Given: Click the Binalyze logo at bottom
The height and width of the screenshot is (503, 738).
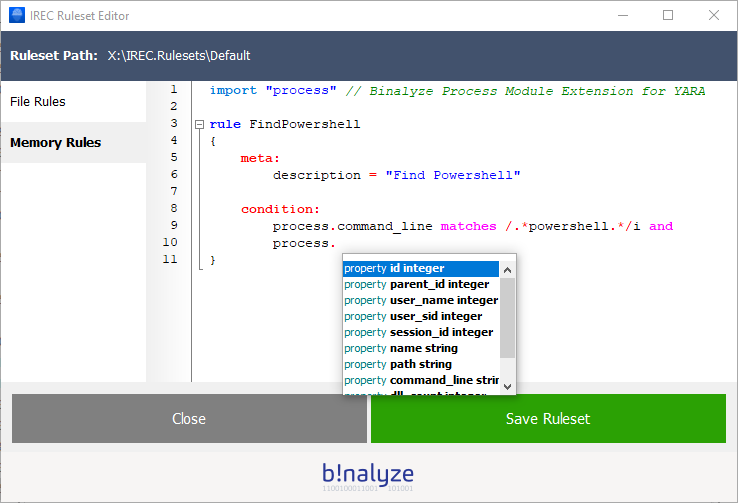Looking at the screenshot, I should (x=368, y=475).
